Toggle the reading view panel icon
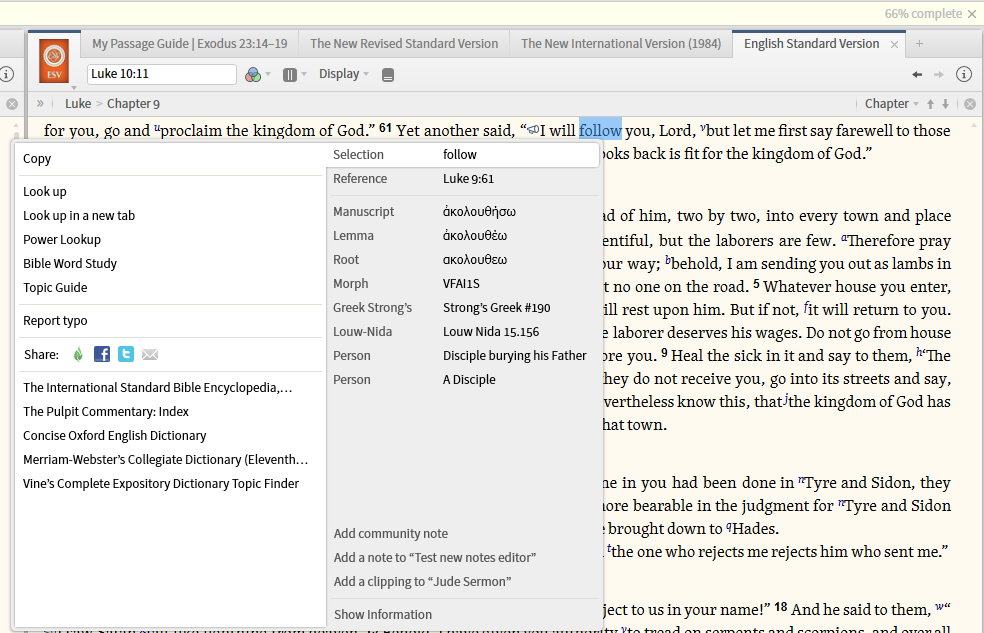This screenshot has width=984, height=633. 388,75
